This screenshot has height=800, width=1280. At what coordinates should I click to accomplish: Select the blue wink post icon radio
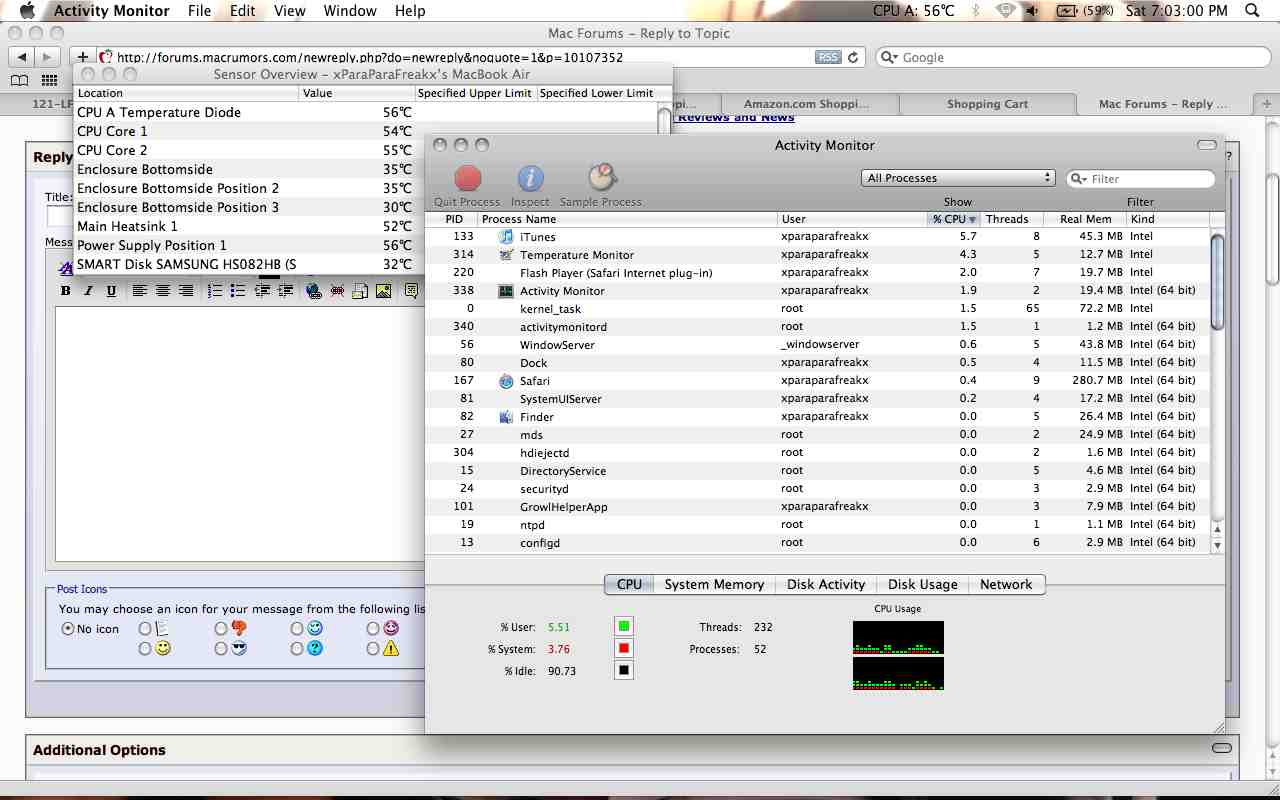tap(297, 629)
